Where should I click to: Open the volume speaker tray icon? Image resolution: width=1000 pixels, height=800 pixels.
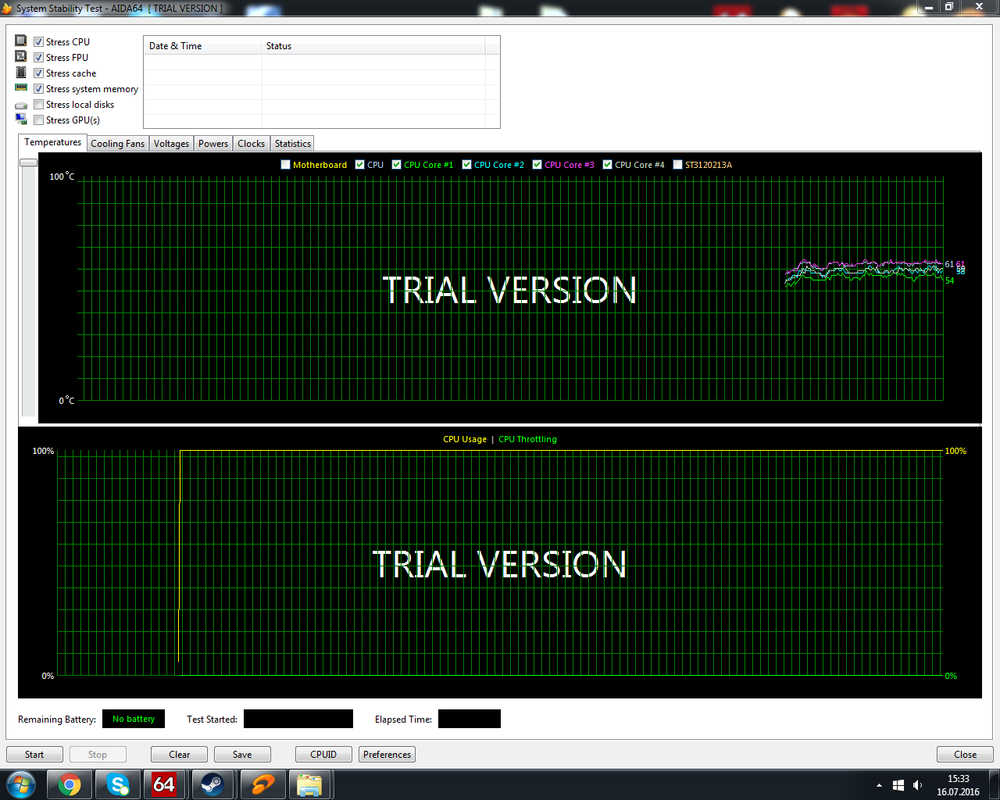[918, 785]
